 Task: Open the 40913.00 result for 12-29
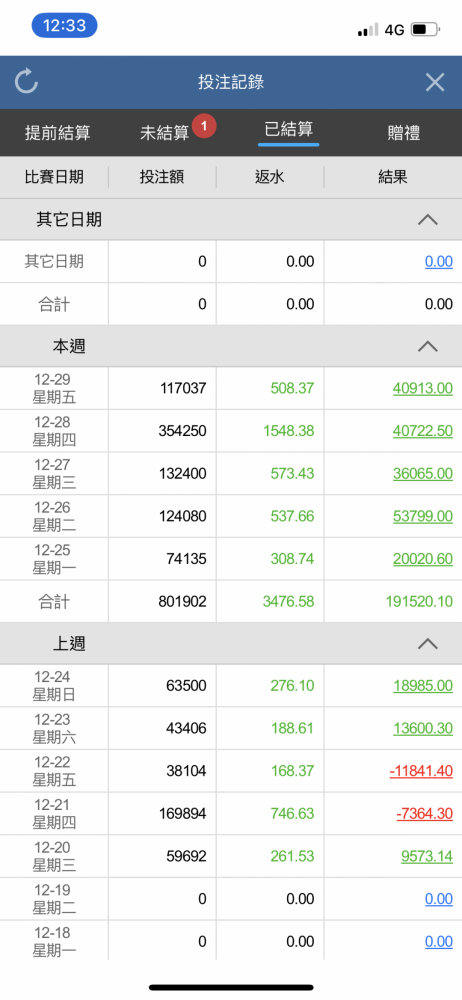(423, 388)
